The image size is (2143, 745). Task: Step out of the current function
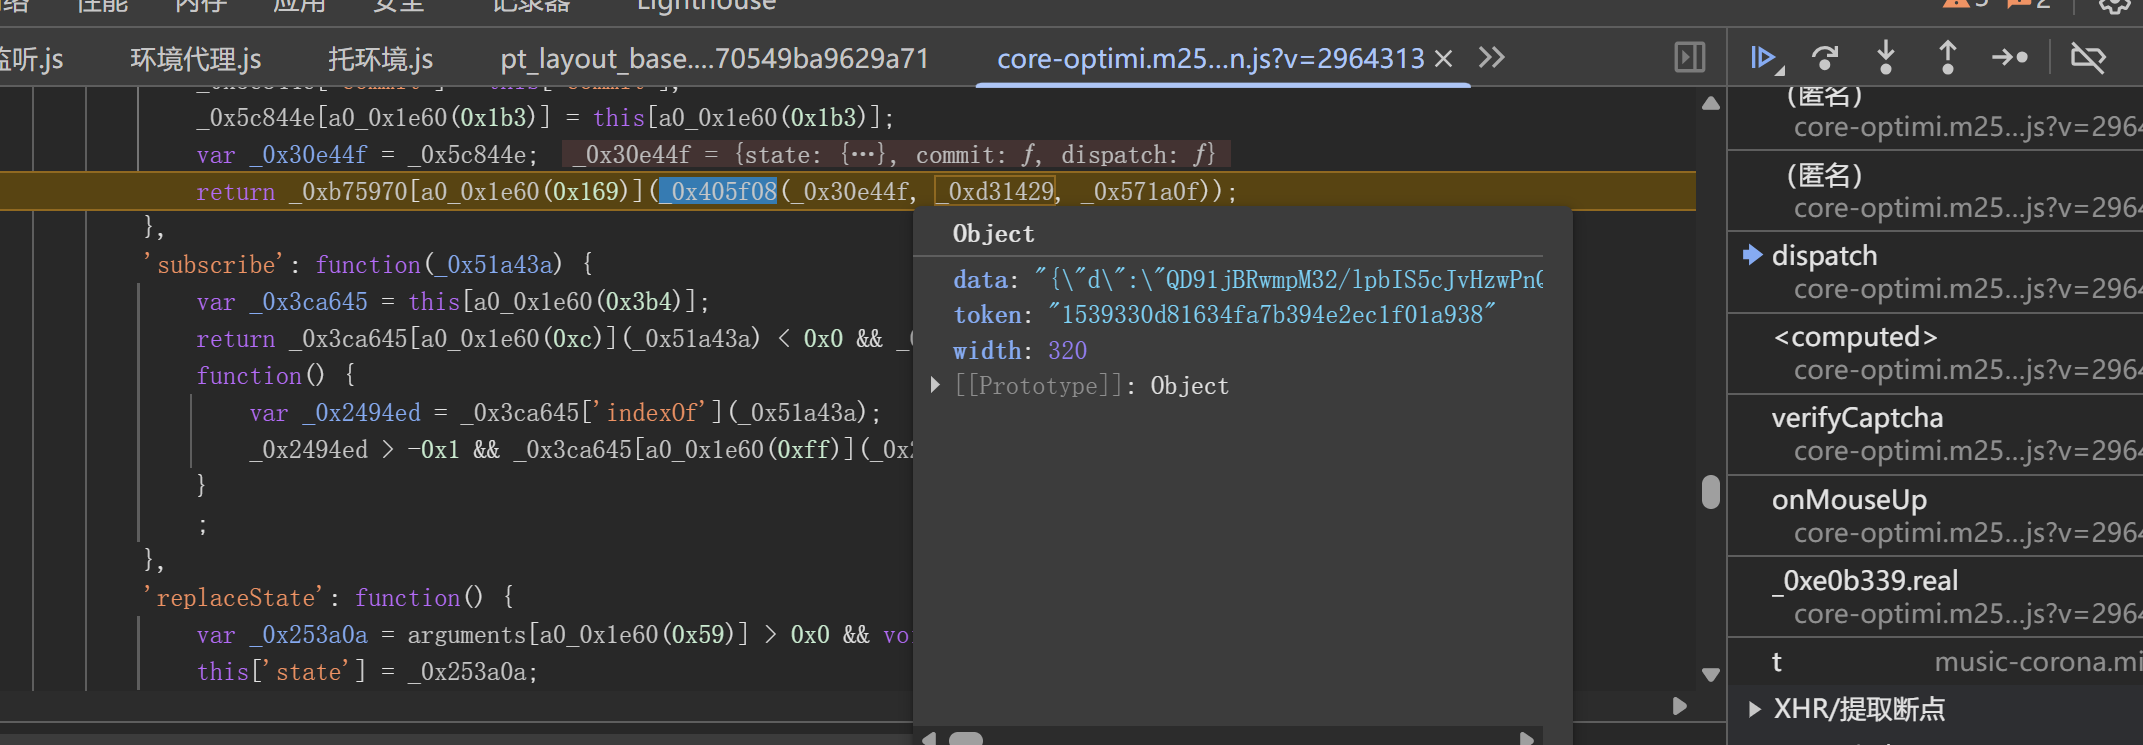coord(1947,57)
